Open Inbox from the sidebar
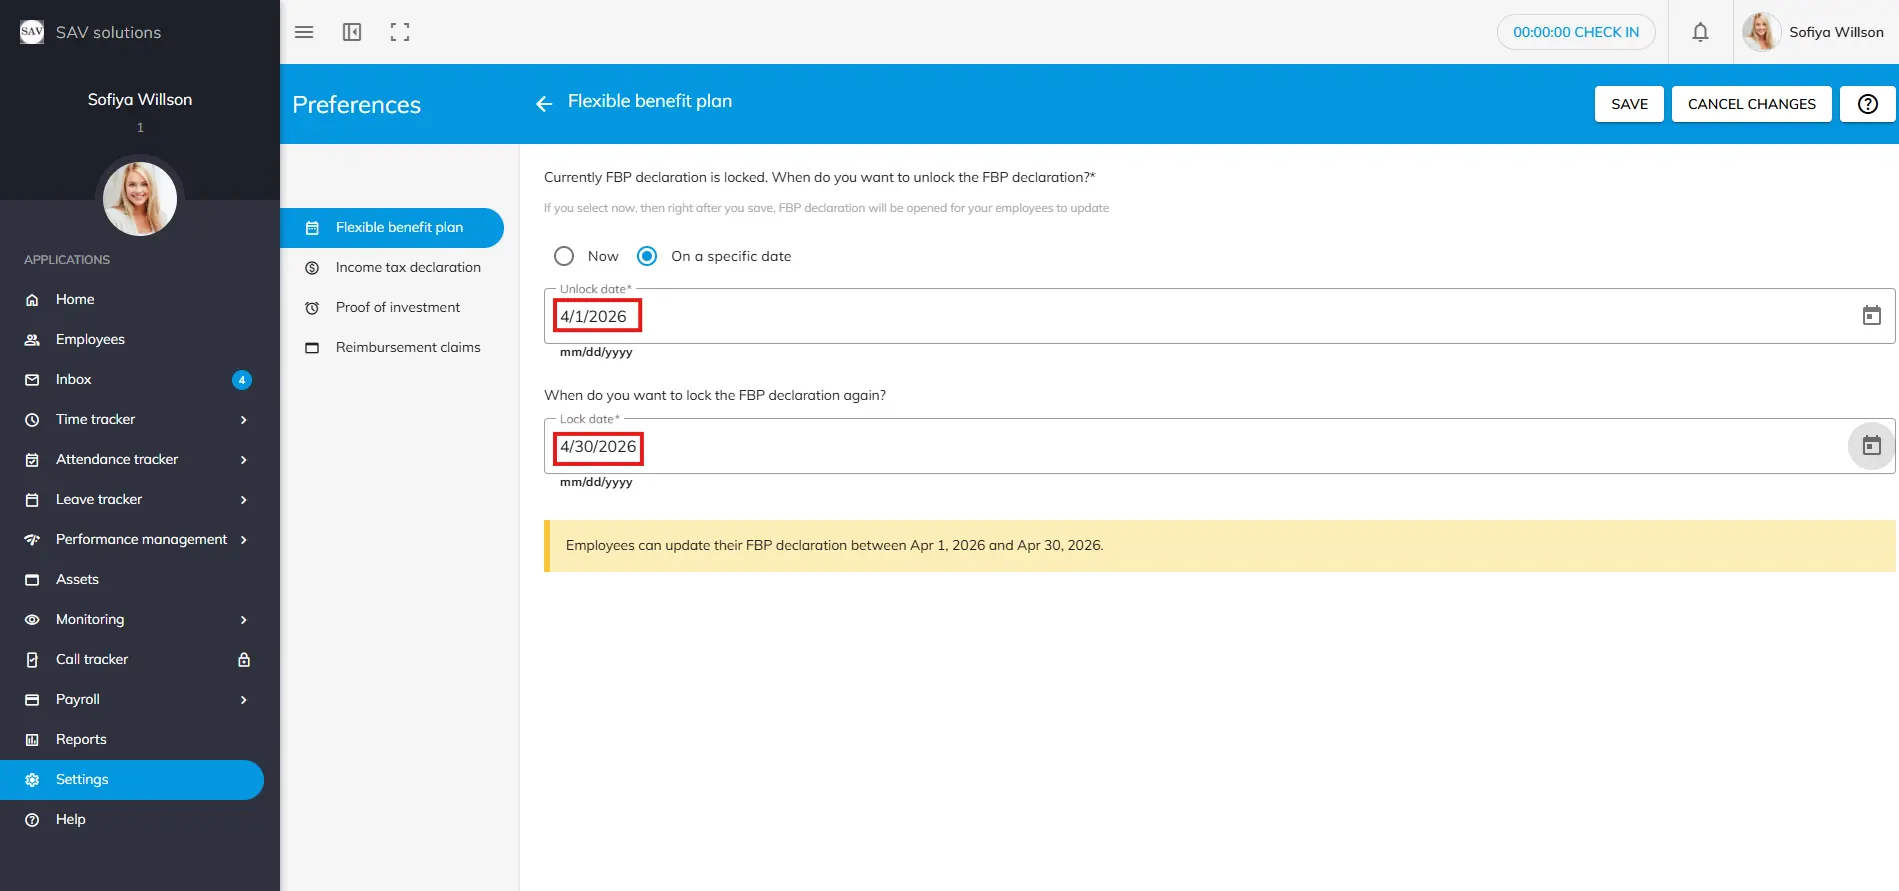The image size is (1899, 891). [x=74, y=379]
